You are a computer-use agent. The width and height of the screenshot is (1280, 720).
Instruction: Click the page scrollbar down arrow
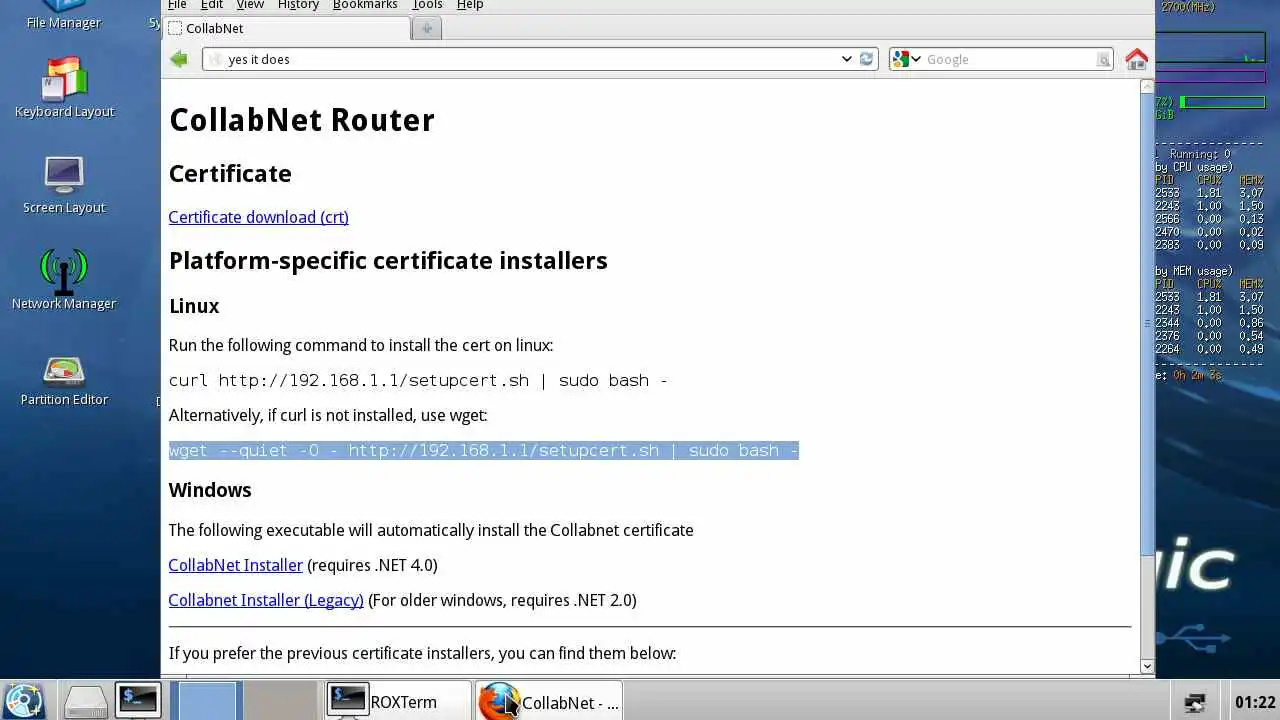pyautogui.click(x=1147, y=666)
